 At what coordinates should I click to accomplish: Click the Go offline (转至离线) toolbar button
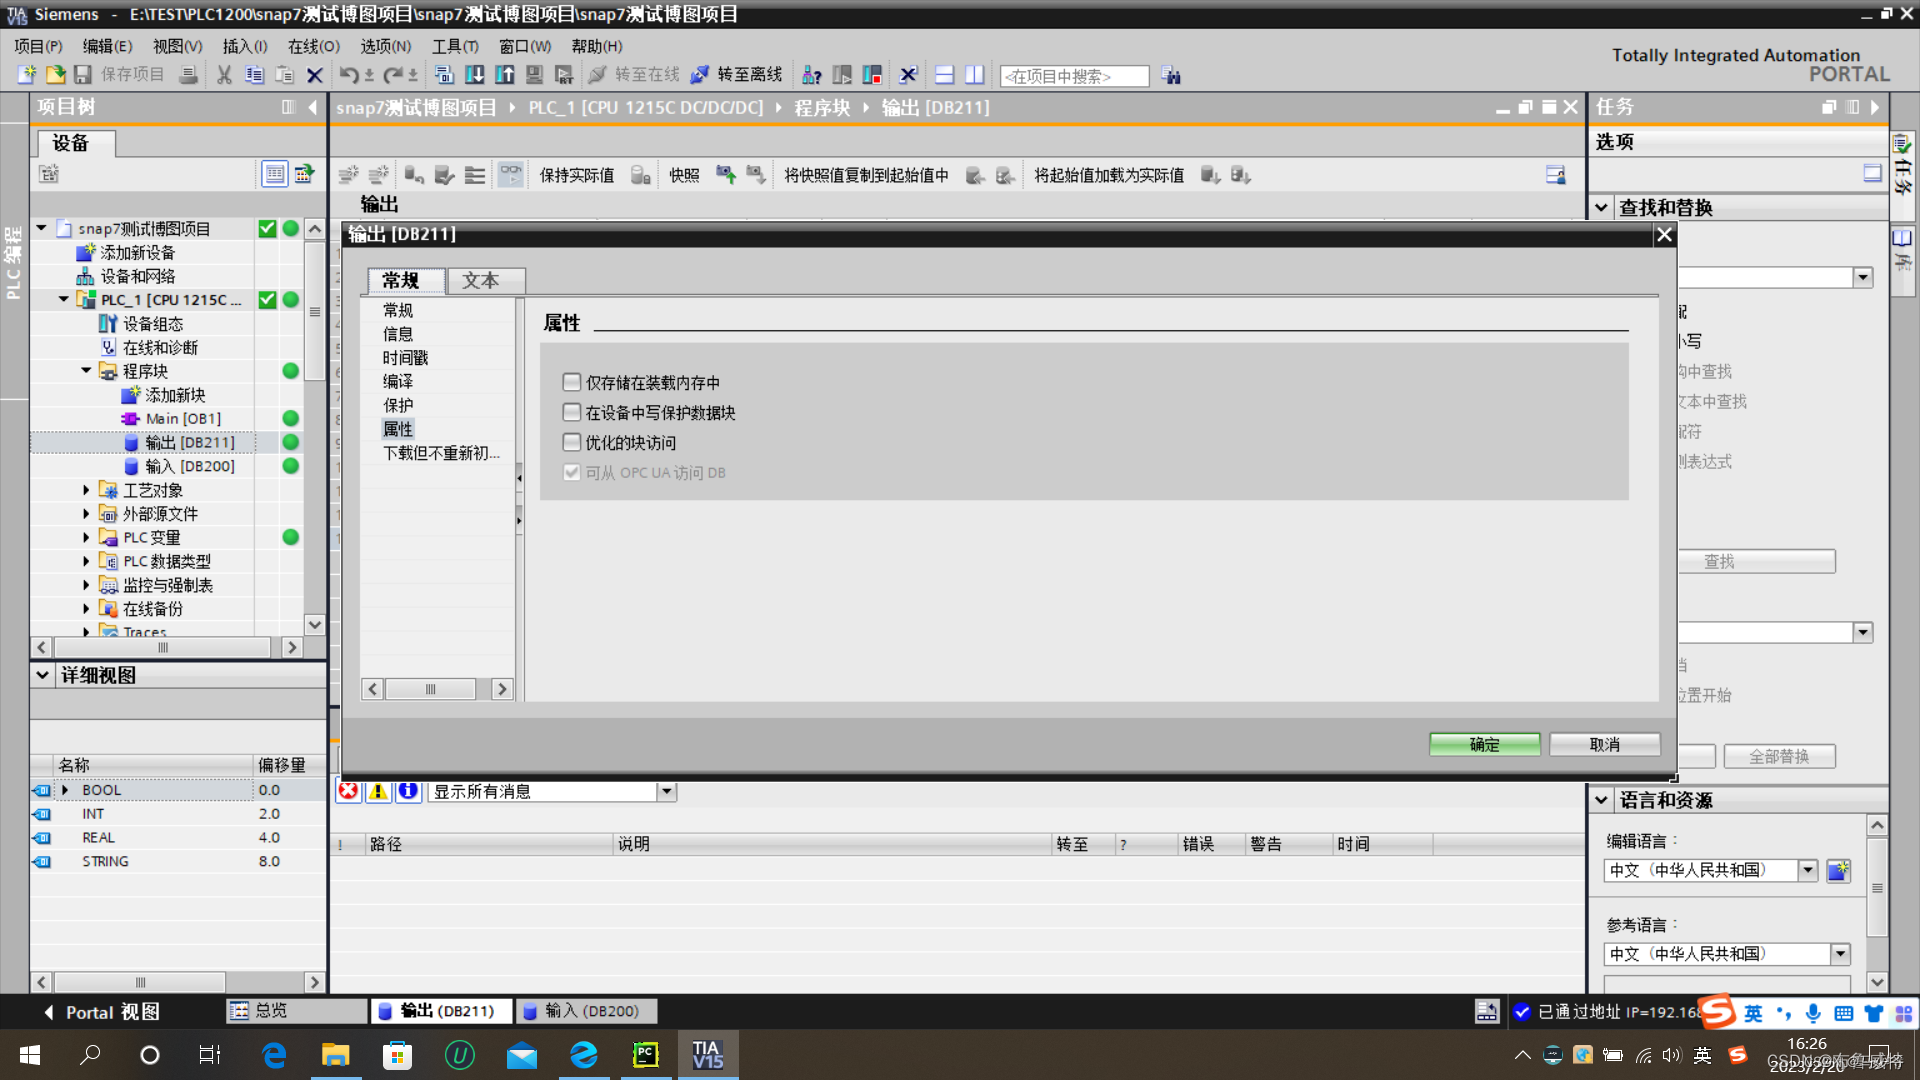tap(737, 75)
